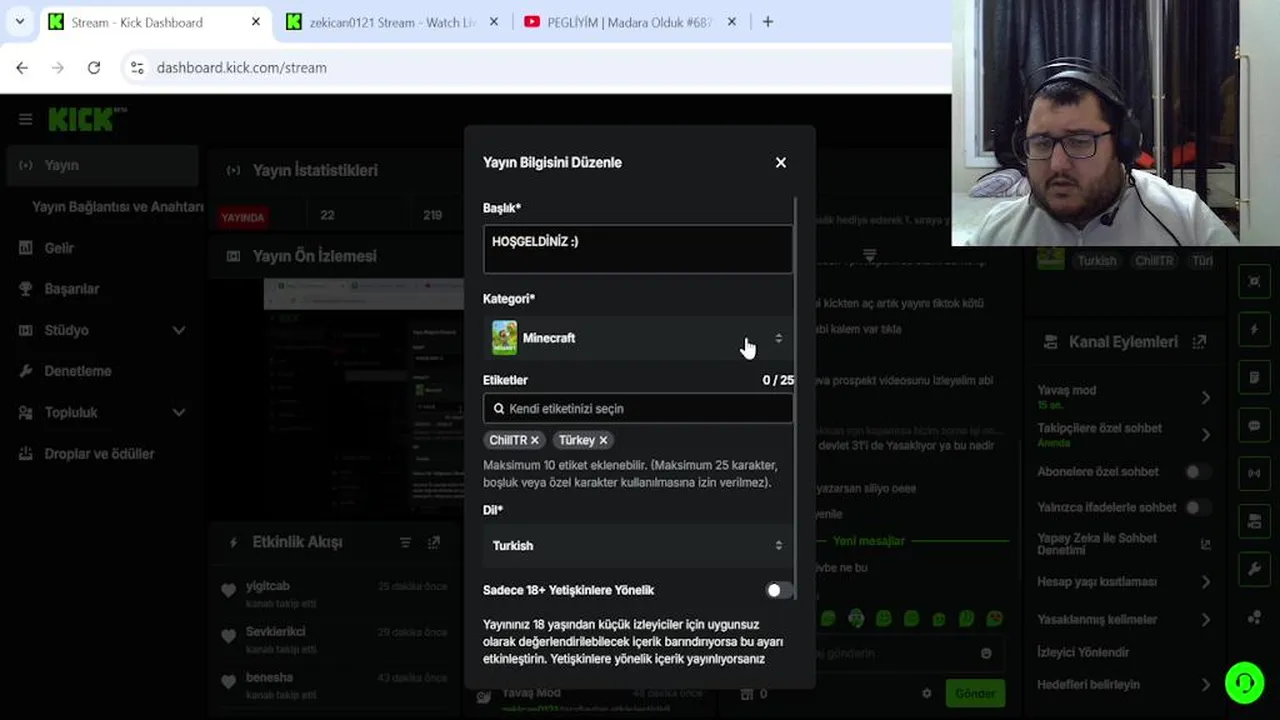Click the green headset support button

click(1244, 683)
